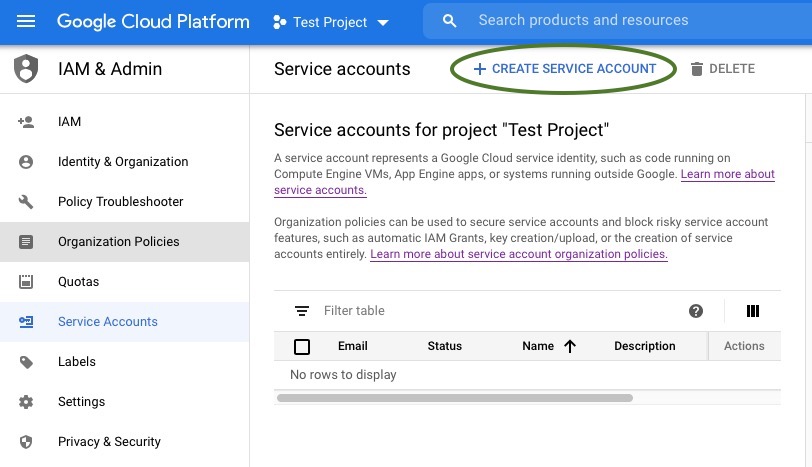Image resolution: width=812 pixels, height=467 pixels.
Task: Click the IAM & Admin shield icon
Action: 26,69
